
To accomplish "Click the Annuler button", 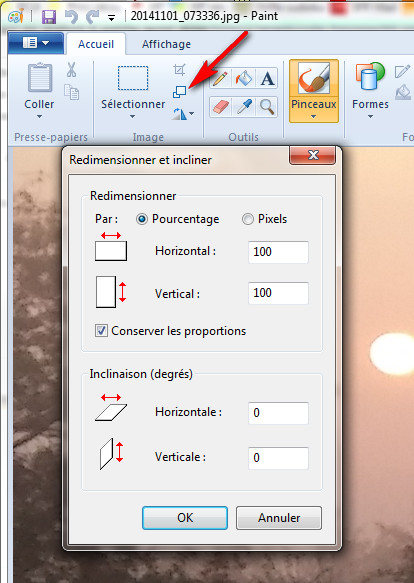I will click(x=279, y=518).
